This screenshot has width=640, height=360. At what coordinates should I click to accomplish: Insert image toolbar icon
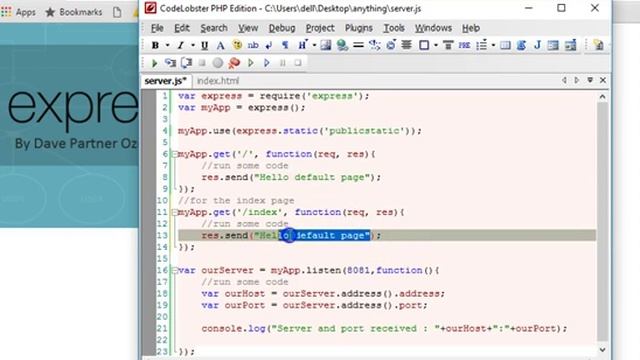(326, 45)
